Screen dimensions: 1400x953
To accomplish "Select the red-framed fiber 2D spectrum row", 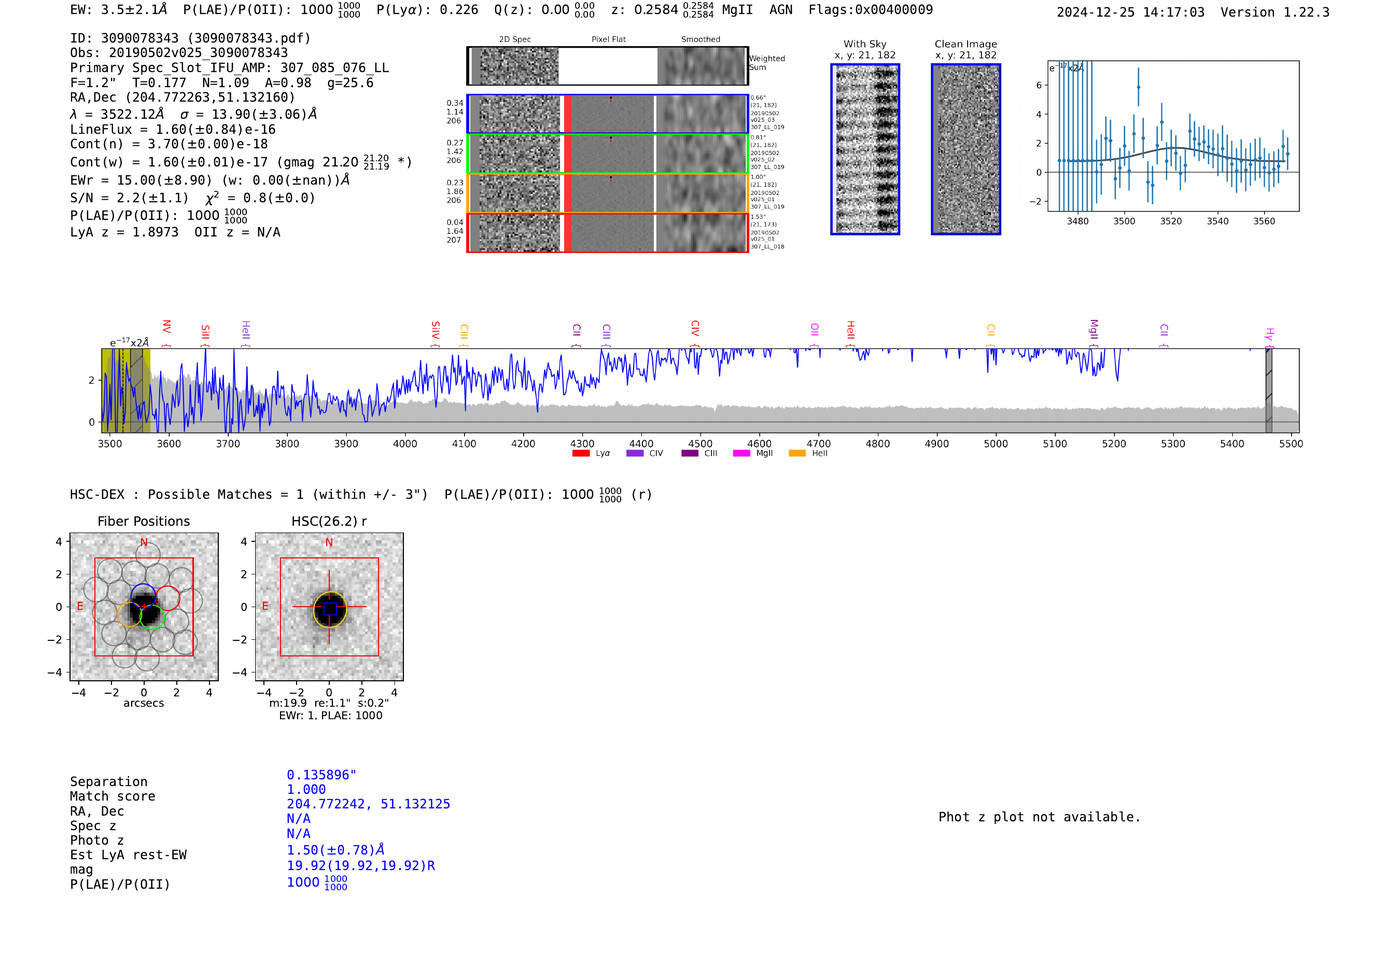I will coord(608,232).
